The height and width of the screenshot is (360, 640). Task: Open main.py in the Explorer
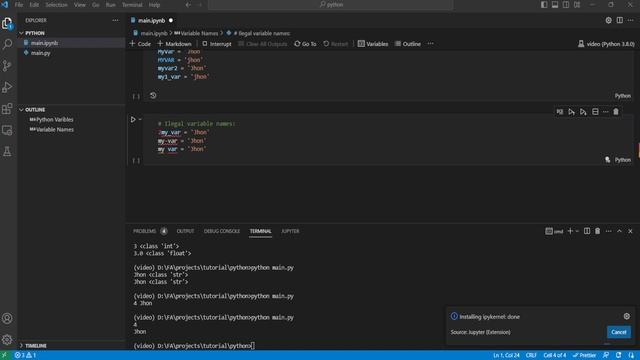click(40, 53)
